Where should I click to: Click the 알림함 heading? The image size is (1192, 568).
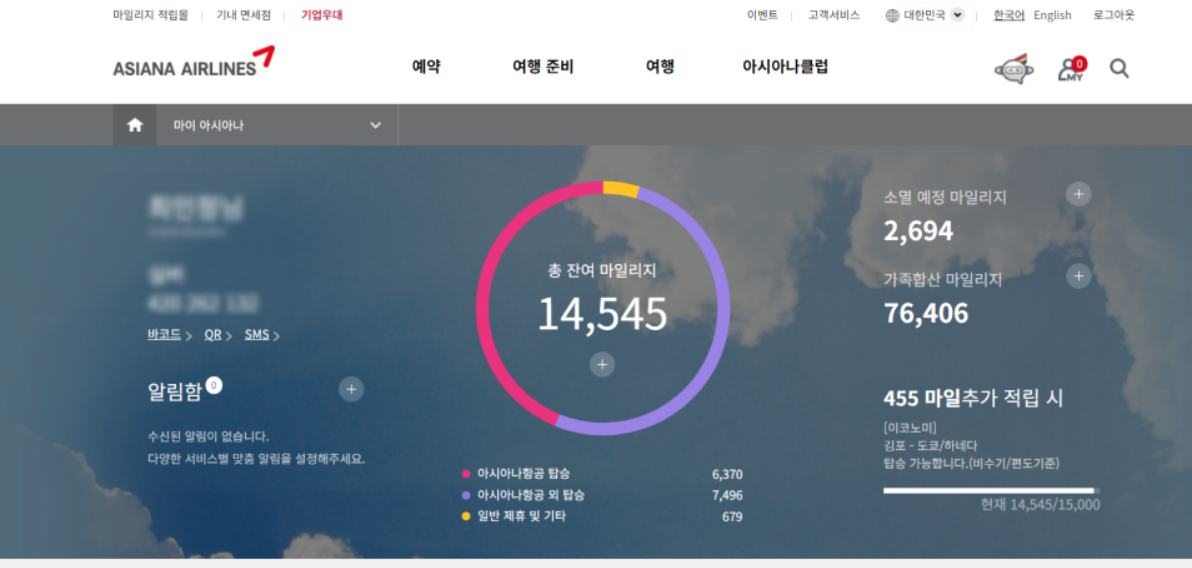175,391
